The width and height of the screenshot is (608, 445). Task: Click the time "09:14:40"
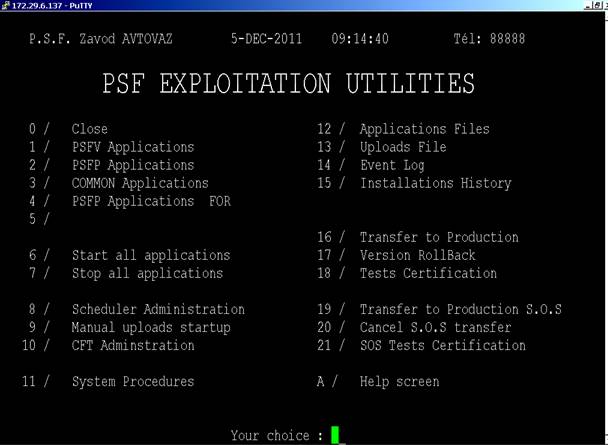click(x=360, y=39)
